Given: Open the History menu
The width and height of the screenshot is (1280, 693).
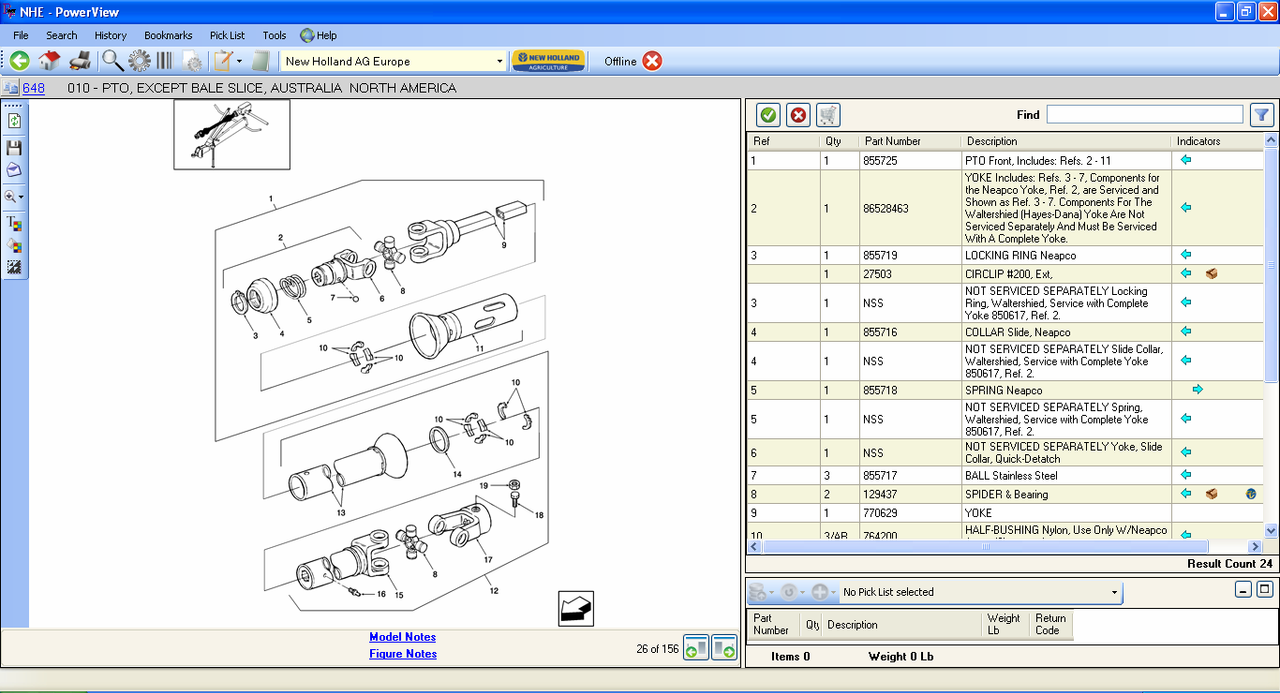Looking at the screenshot, I should tap(111, 35).
